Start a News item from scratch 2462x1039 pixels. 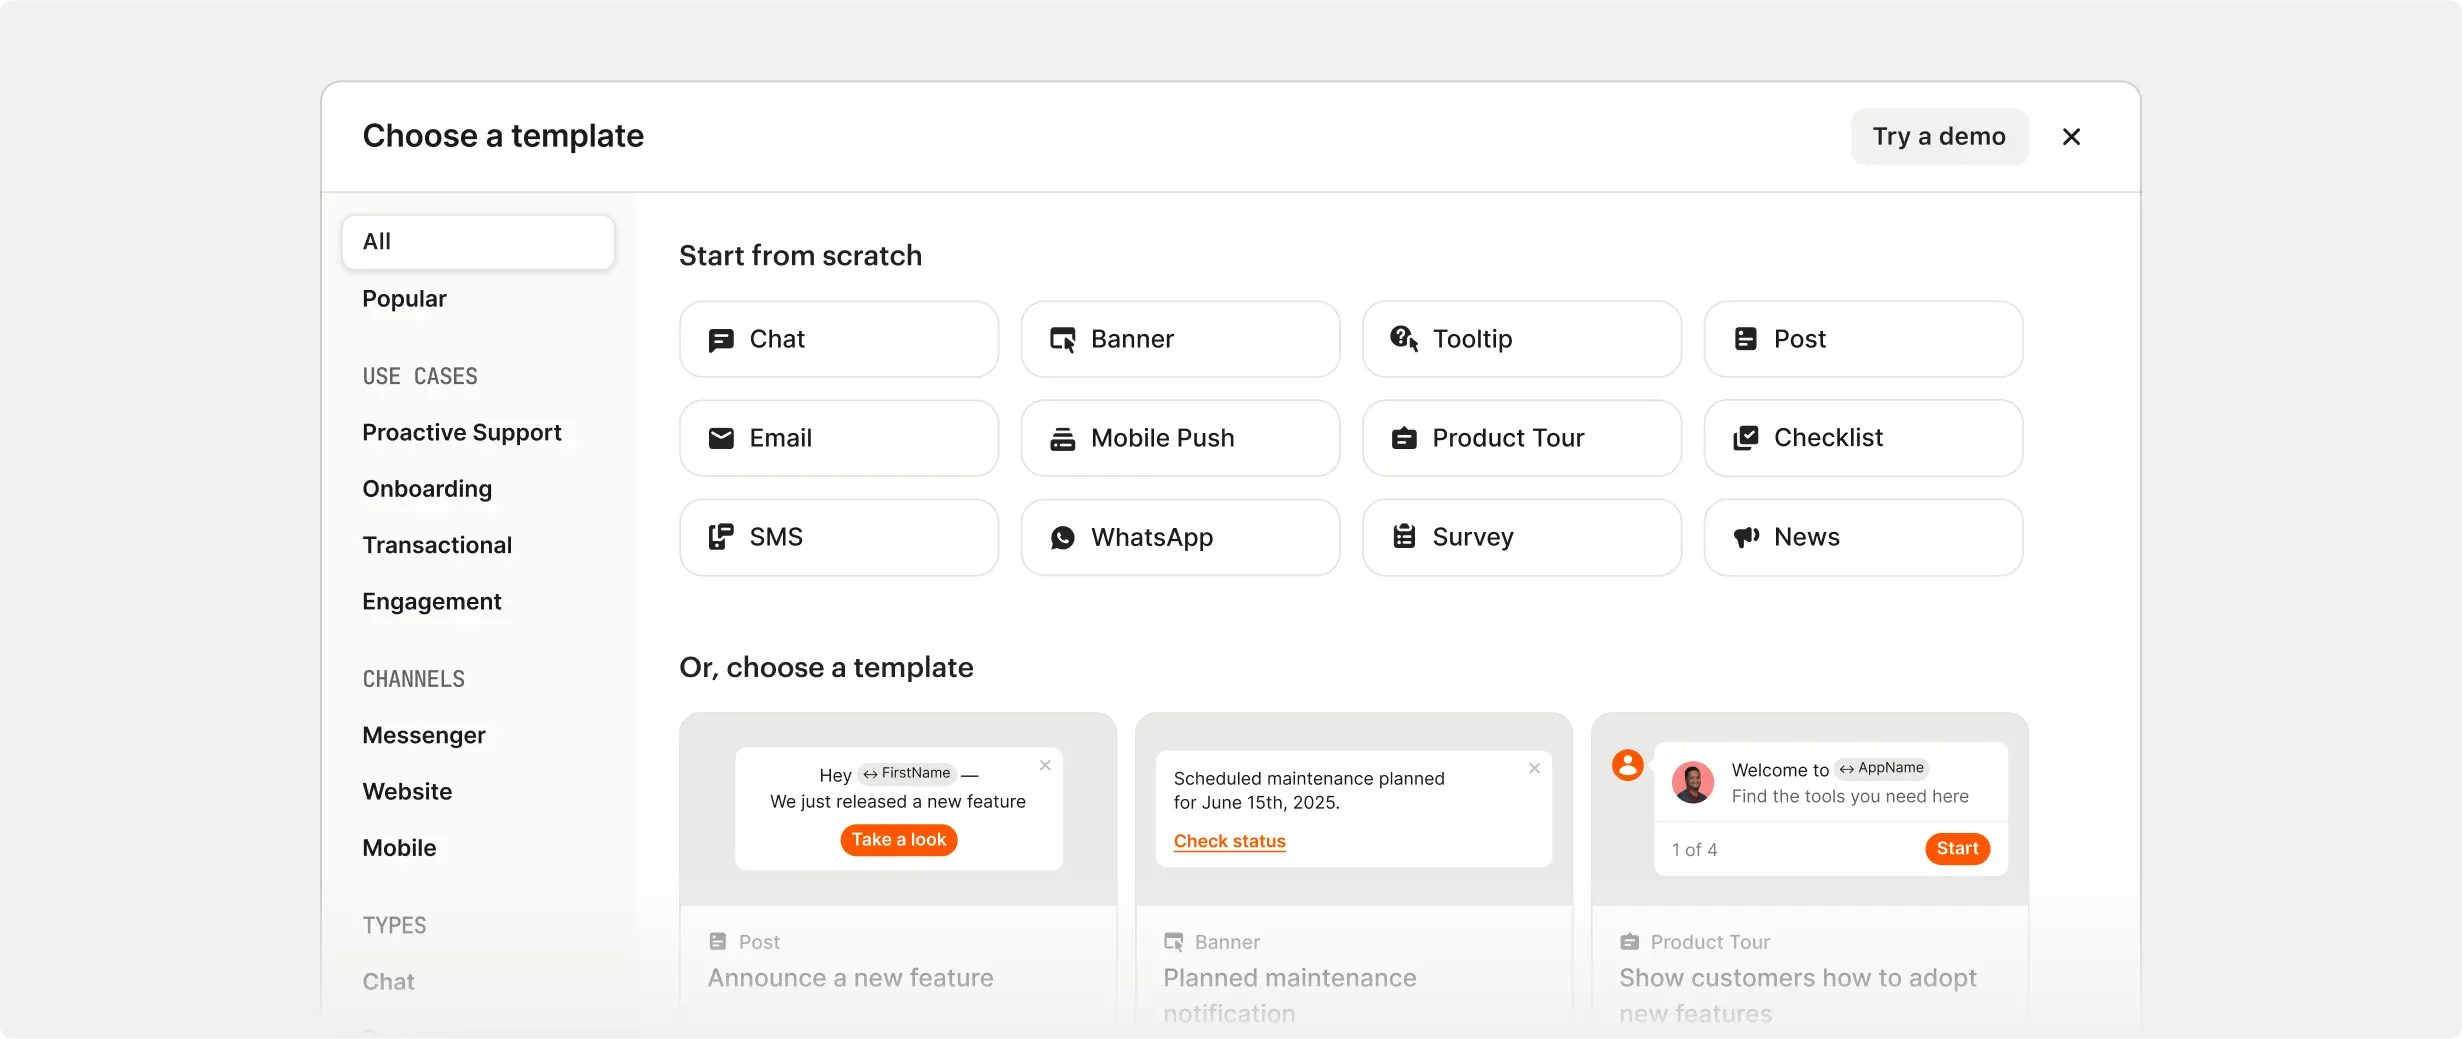pyautogui.click(x=1862, y=537)
